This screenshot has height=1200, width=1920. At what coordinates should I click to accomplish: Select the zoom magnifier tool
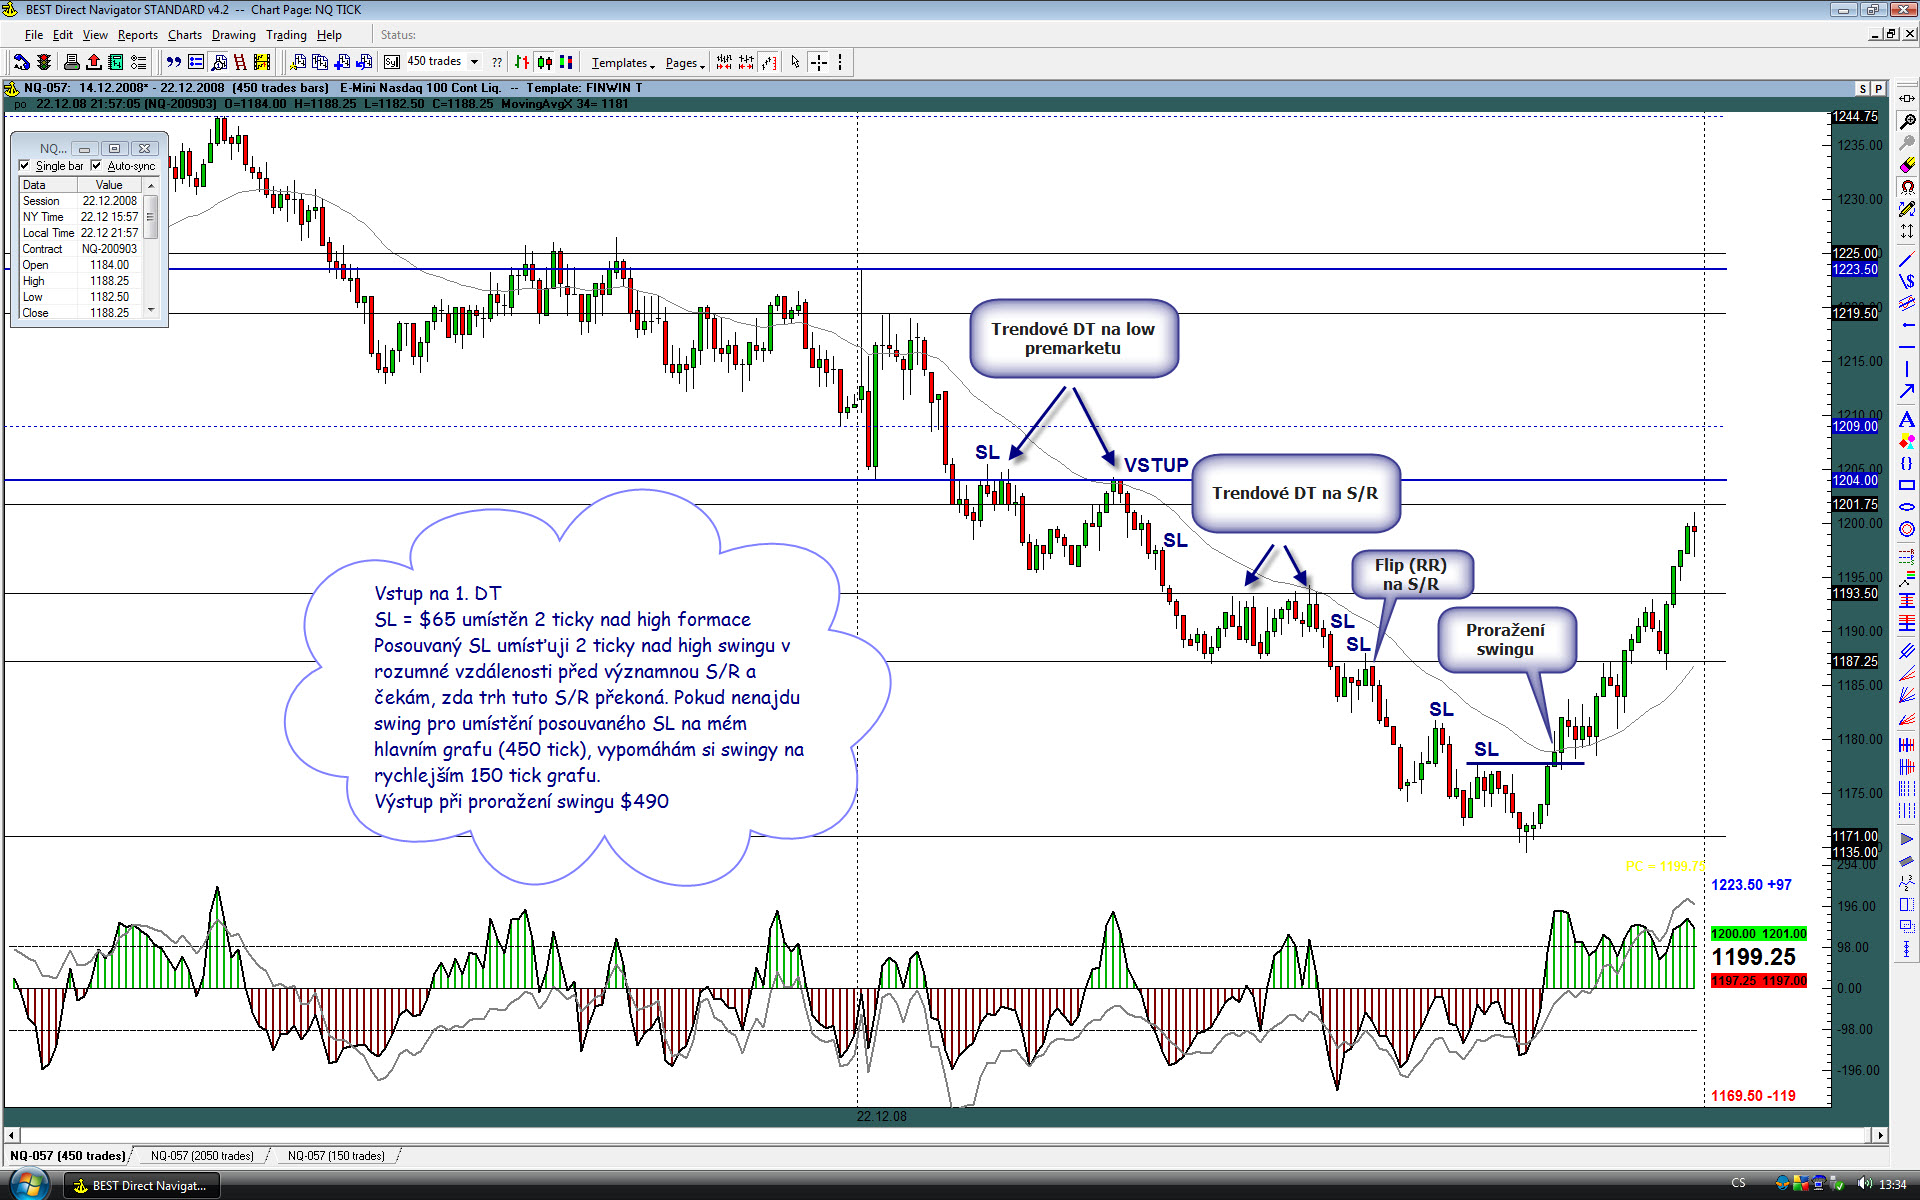tap(1907, 121)
